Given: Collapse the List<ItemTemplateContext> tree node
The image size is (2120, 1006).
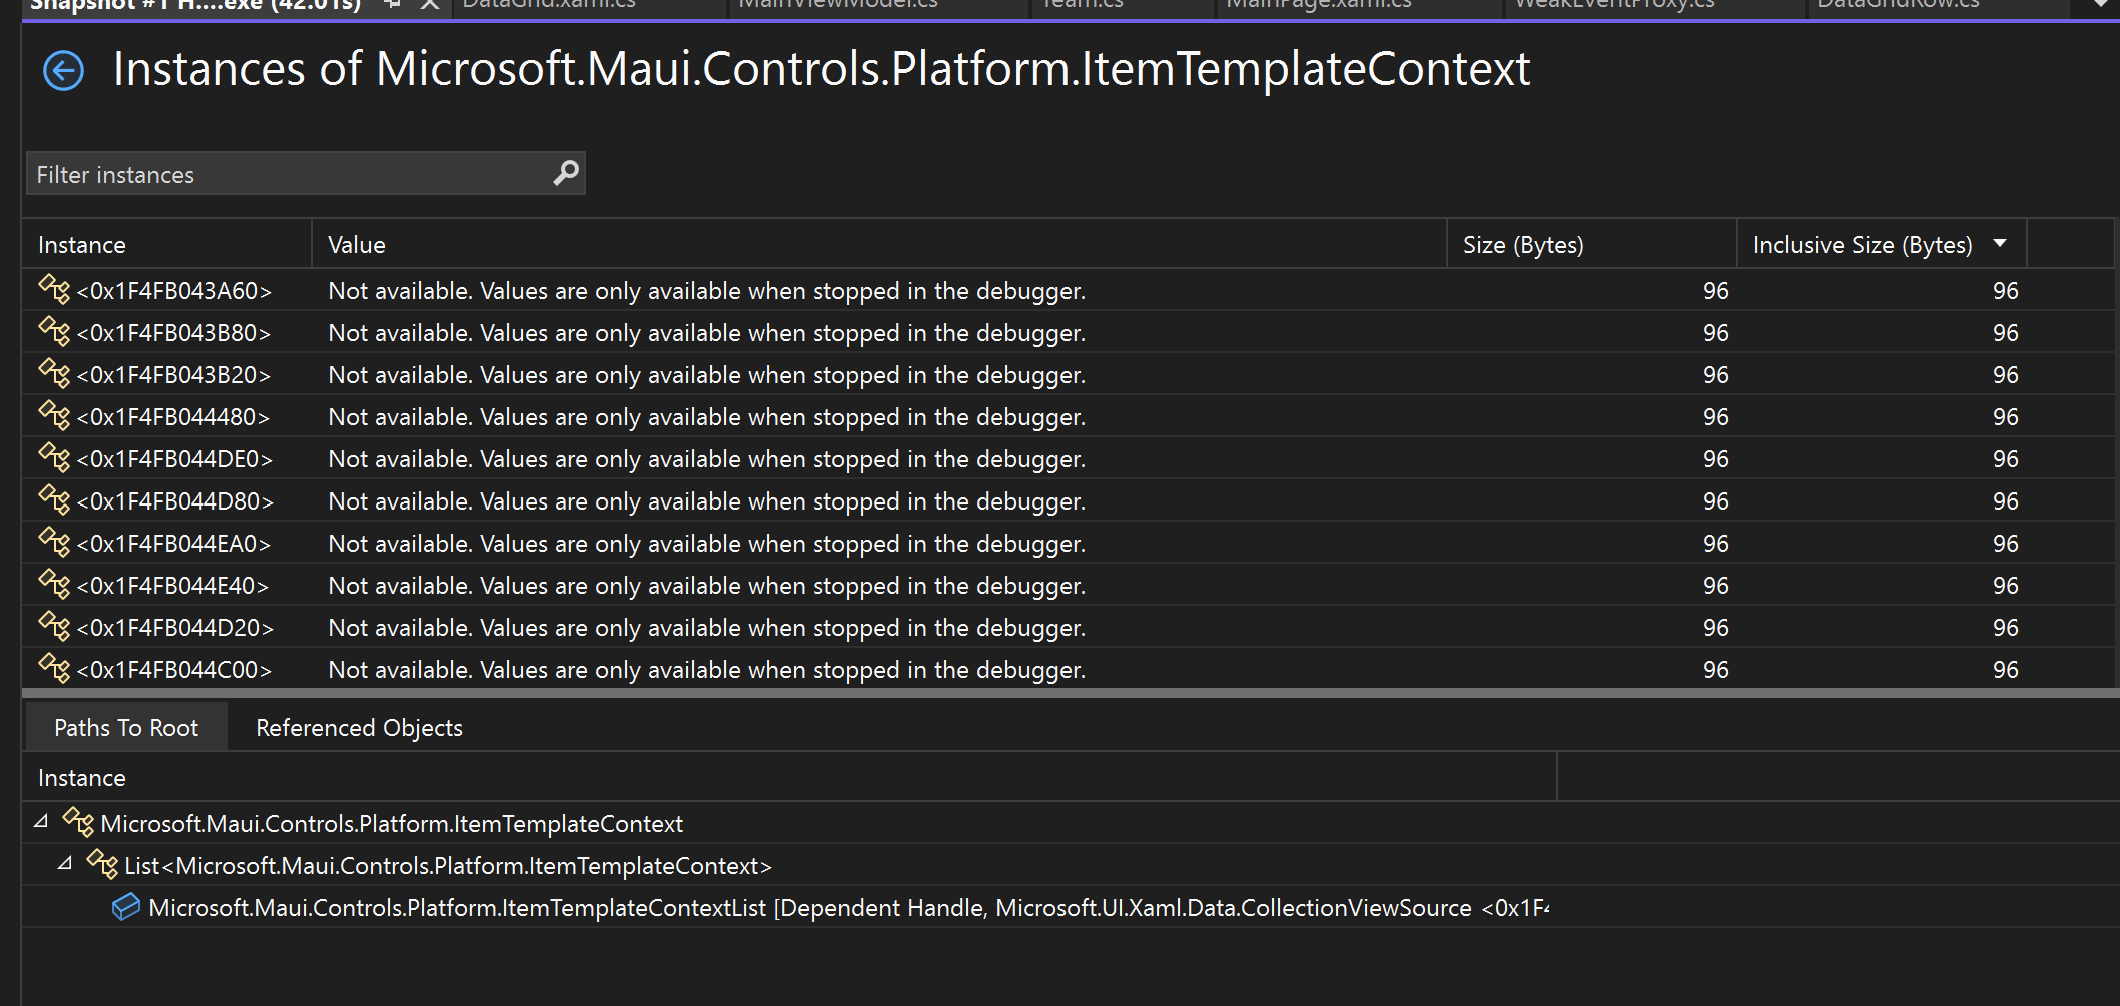Looking at the screenshot, I should click(65, 863).
